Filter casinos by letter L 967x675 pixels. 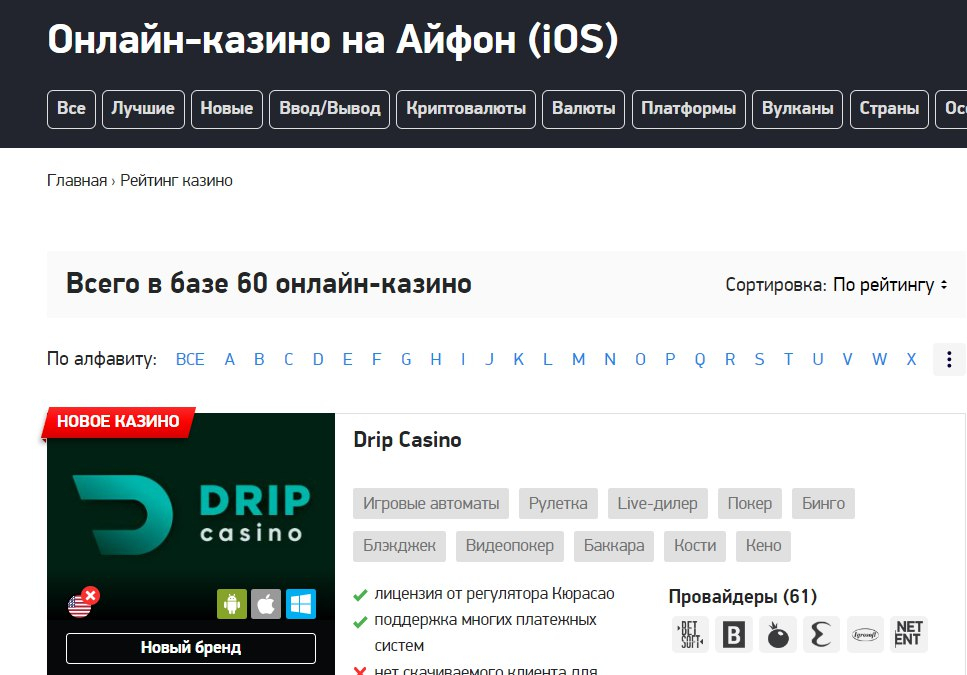547,359
